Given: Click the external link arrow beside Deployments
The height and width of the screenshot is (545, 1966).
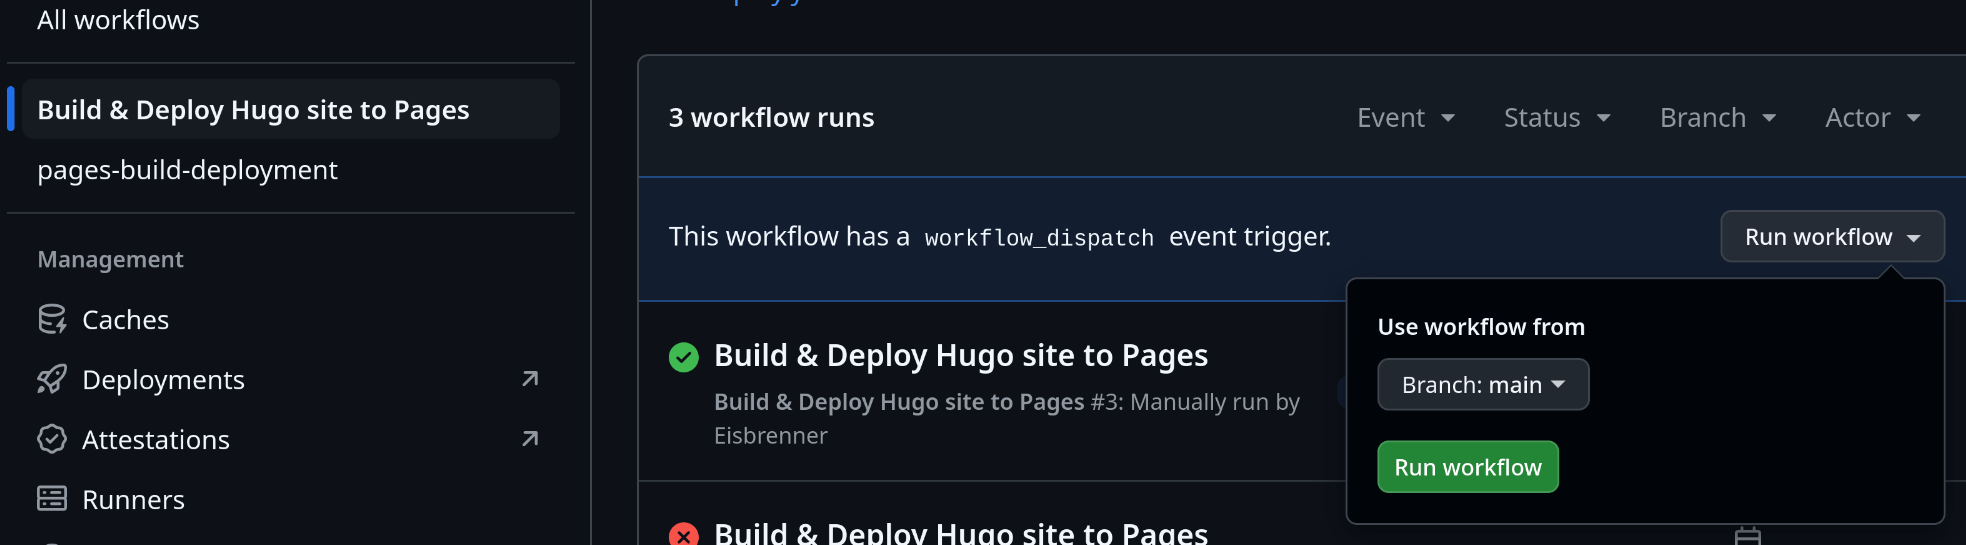Looking at the screenshot, I should point(530,379).
